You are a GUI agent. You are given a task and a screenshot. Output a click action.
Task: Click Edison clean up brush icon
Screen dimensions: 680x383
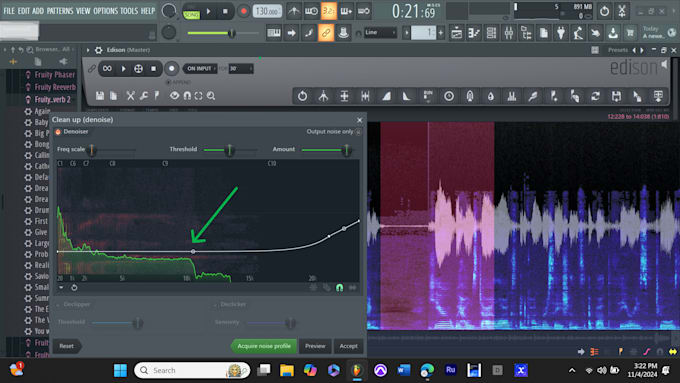click(533, 96)
